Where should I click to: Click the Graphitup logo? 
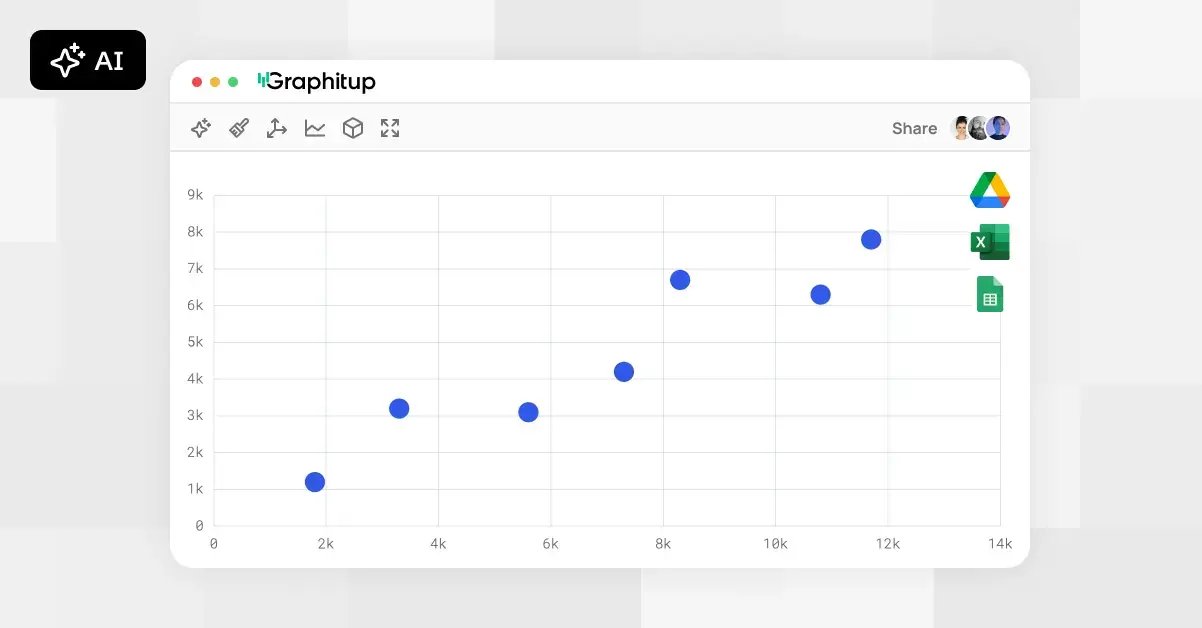point(316,82)
